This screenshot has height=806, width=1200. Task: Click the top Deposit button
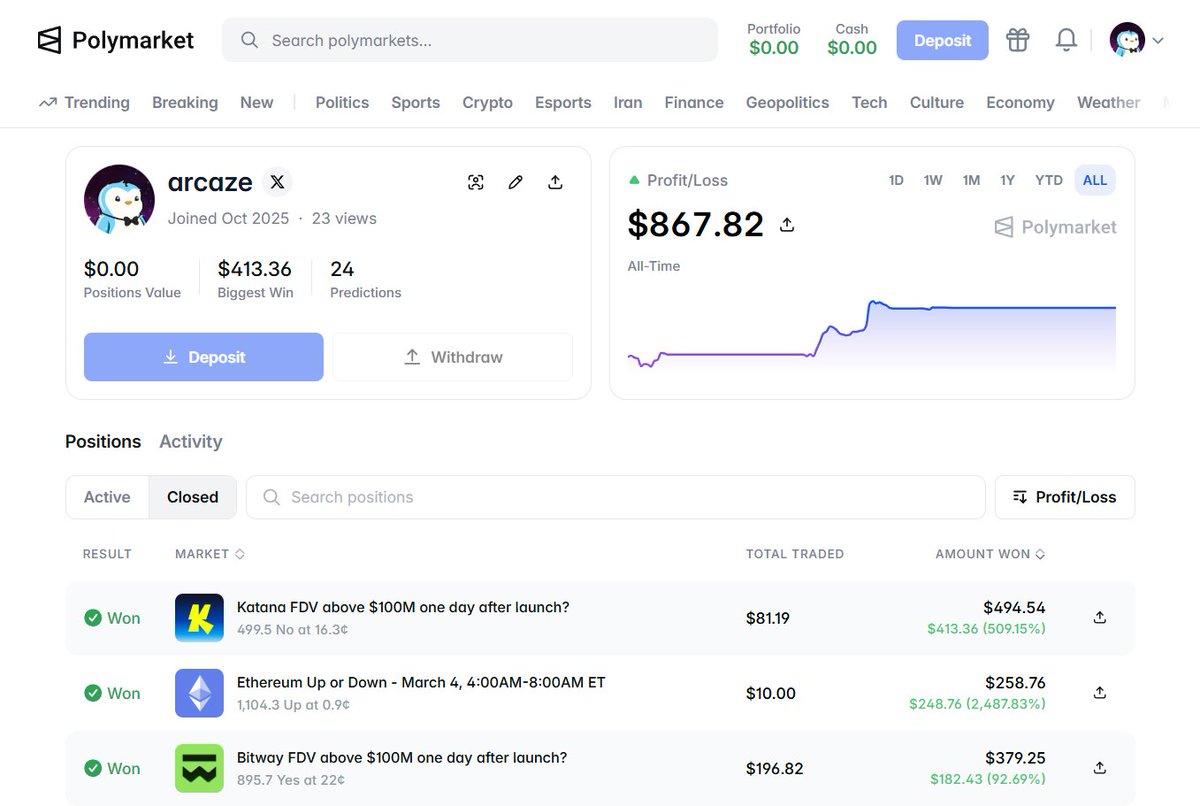tap(942, 40)
